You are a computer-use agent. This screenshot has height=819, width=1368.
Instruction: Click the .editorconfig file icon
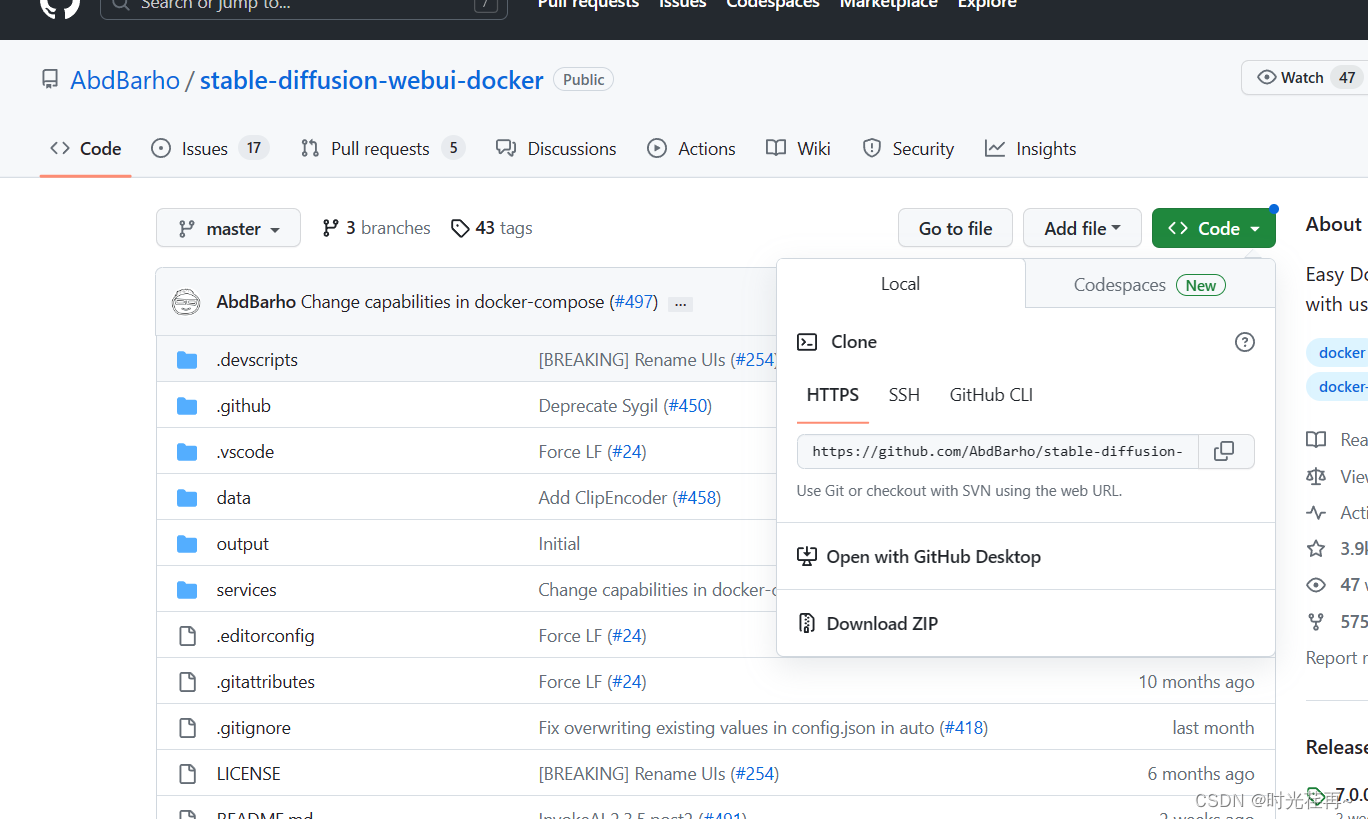pyautogui.click(x=187, y=636)
